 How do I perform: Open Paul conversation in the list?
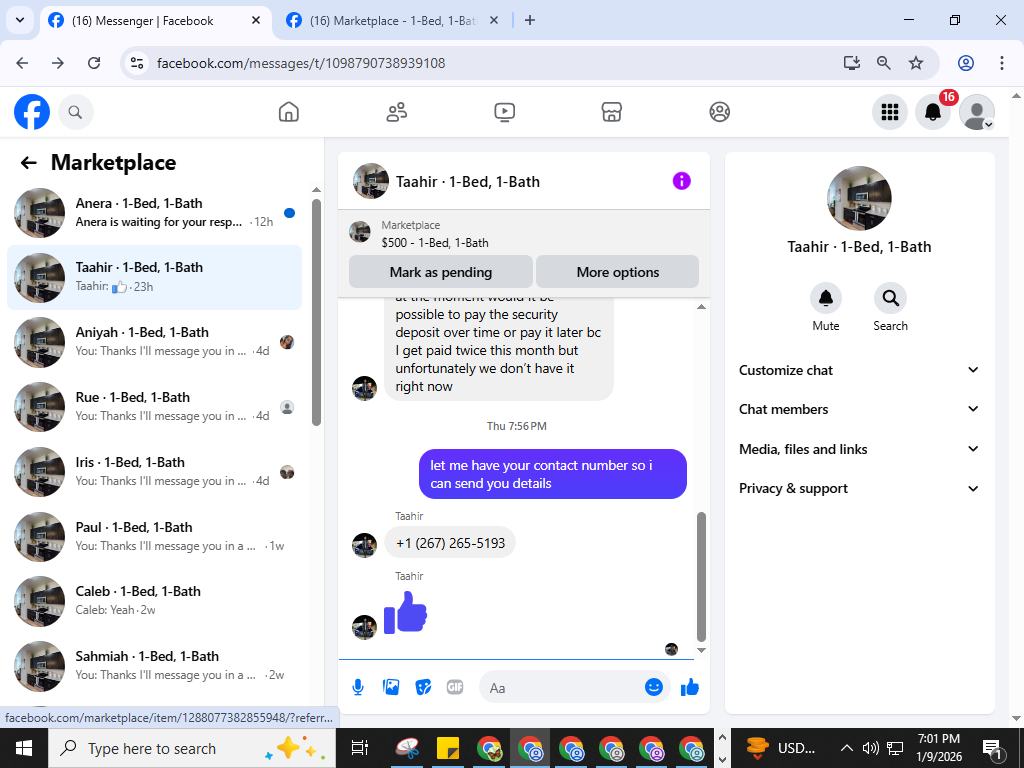[x=155, y=537]
